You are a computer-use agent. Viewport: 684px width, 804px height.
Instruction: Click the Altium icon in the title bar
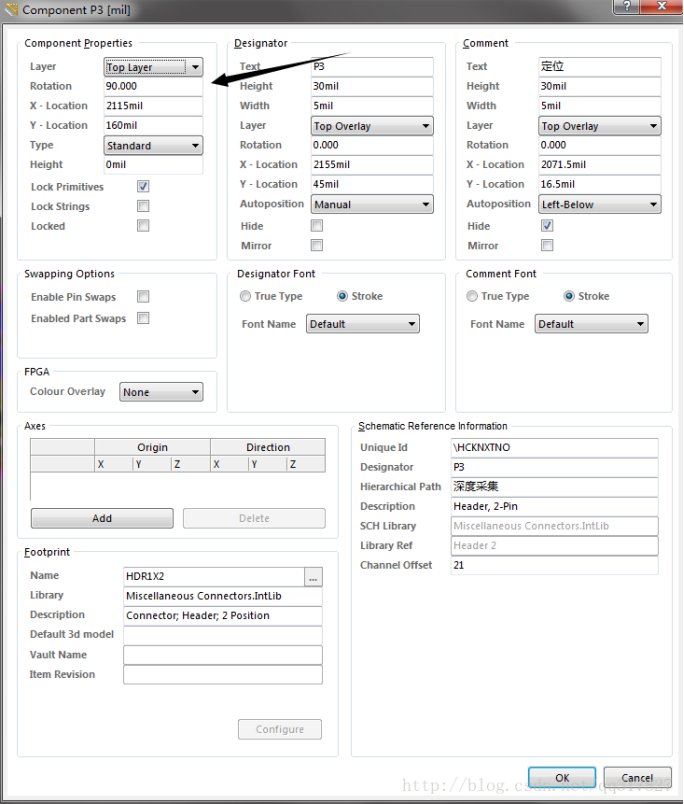click(11, 10)
